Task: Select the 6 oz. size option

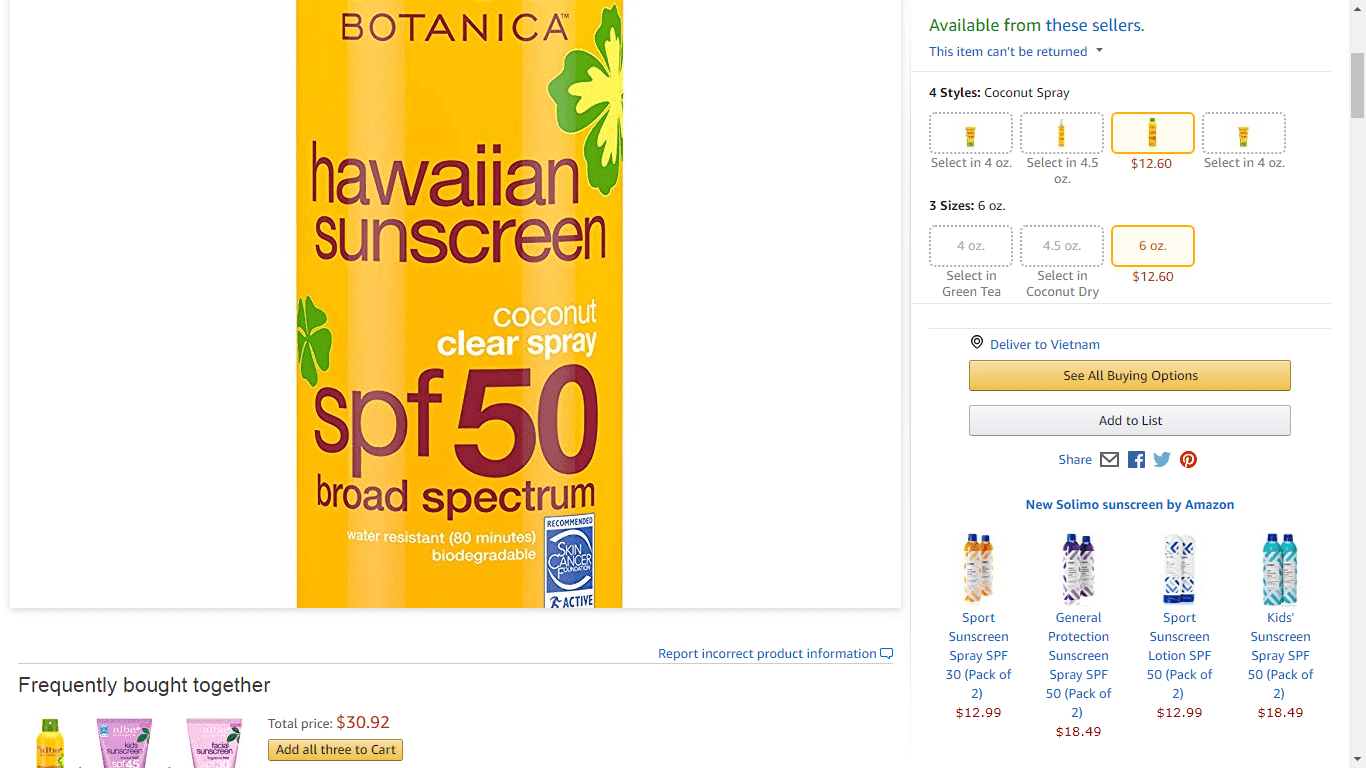Action: tap(1152, 245)
